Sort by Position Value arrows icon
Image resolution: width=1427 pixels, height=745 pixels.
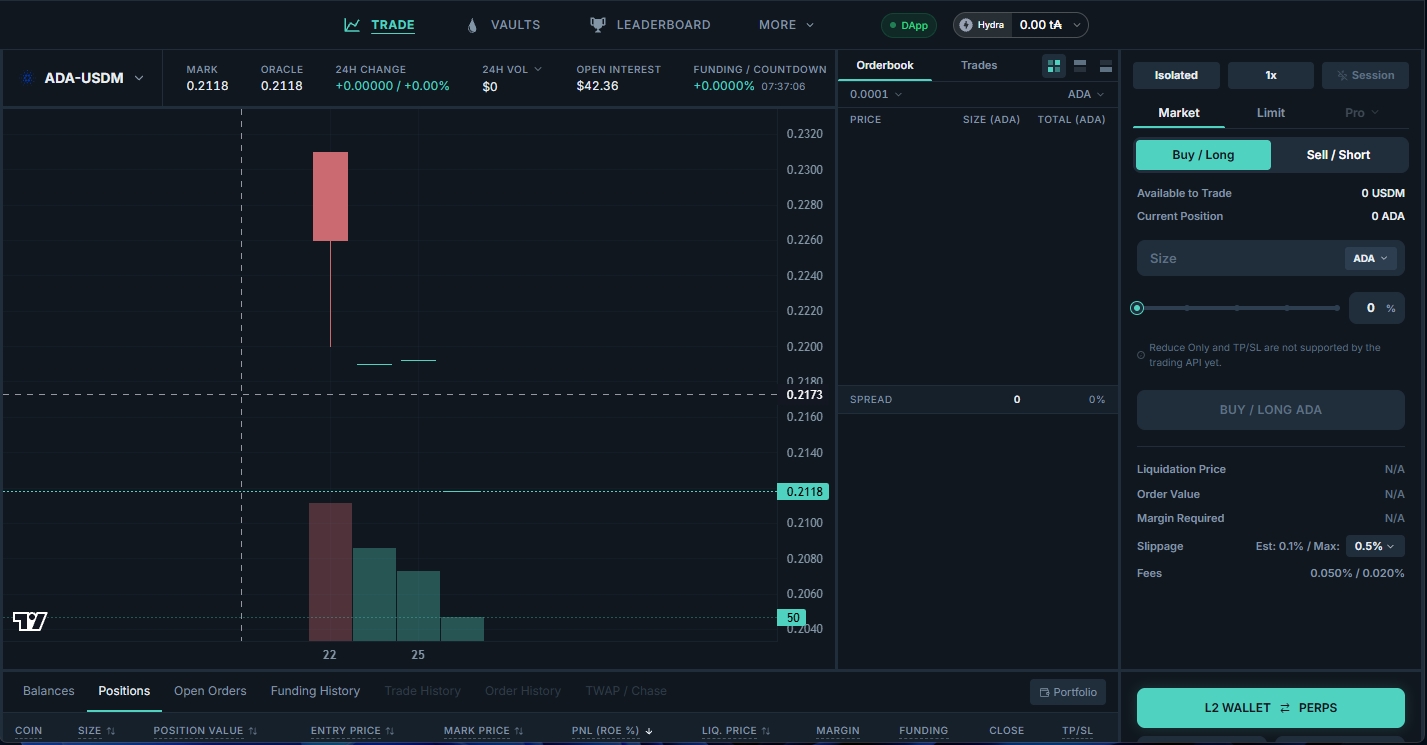[253, 731]
